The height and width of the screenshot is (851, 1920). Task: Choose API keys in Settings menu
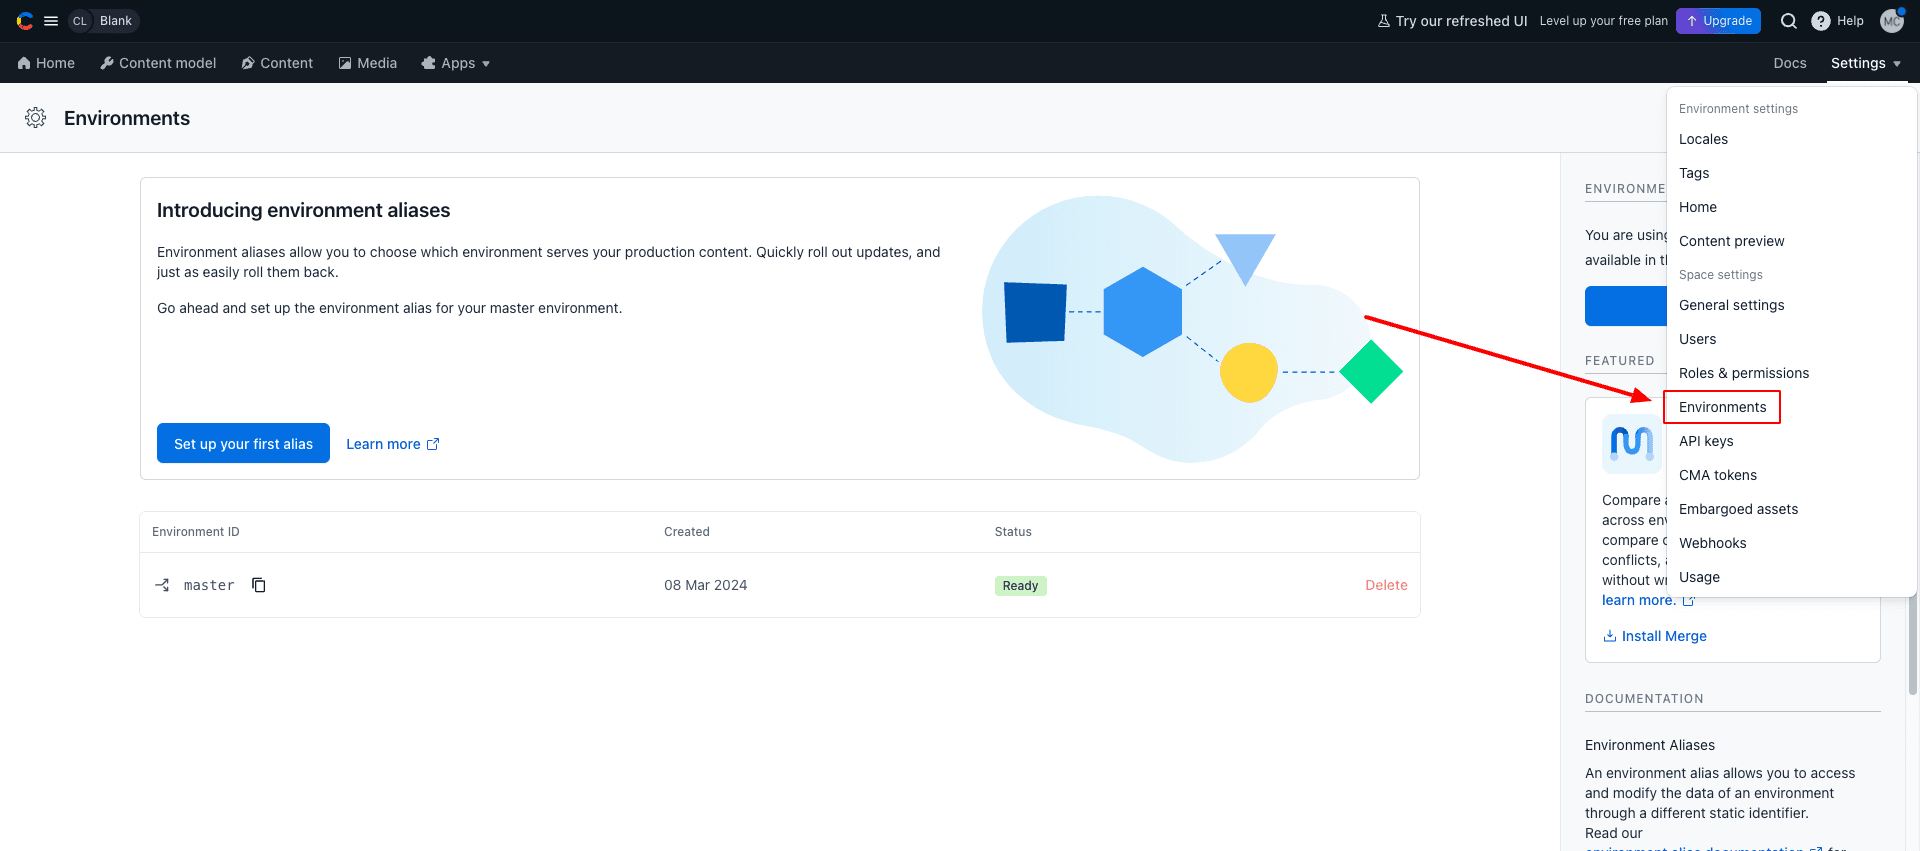[1706, 441]
